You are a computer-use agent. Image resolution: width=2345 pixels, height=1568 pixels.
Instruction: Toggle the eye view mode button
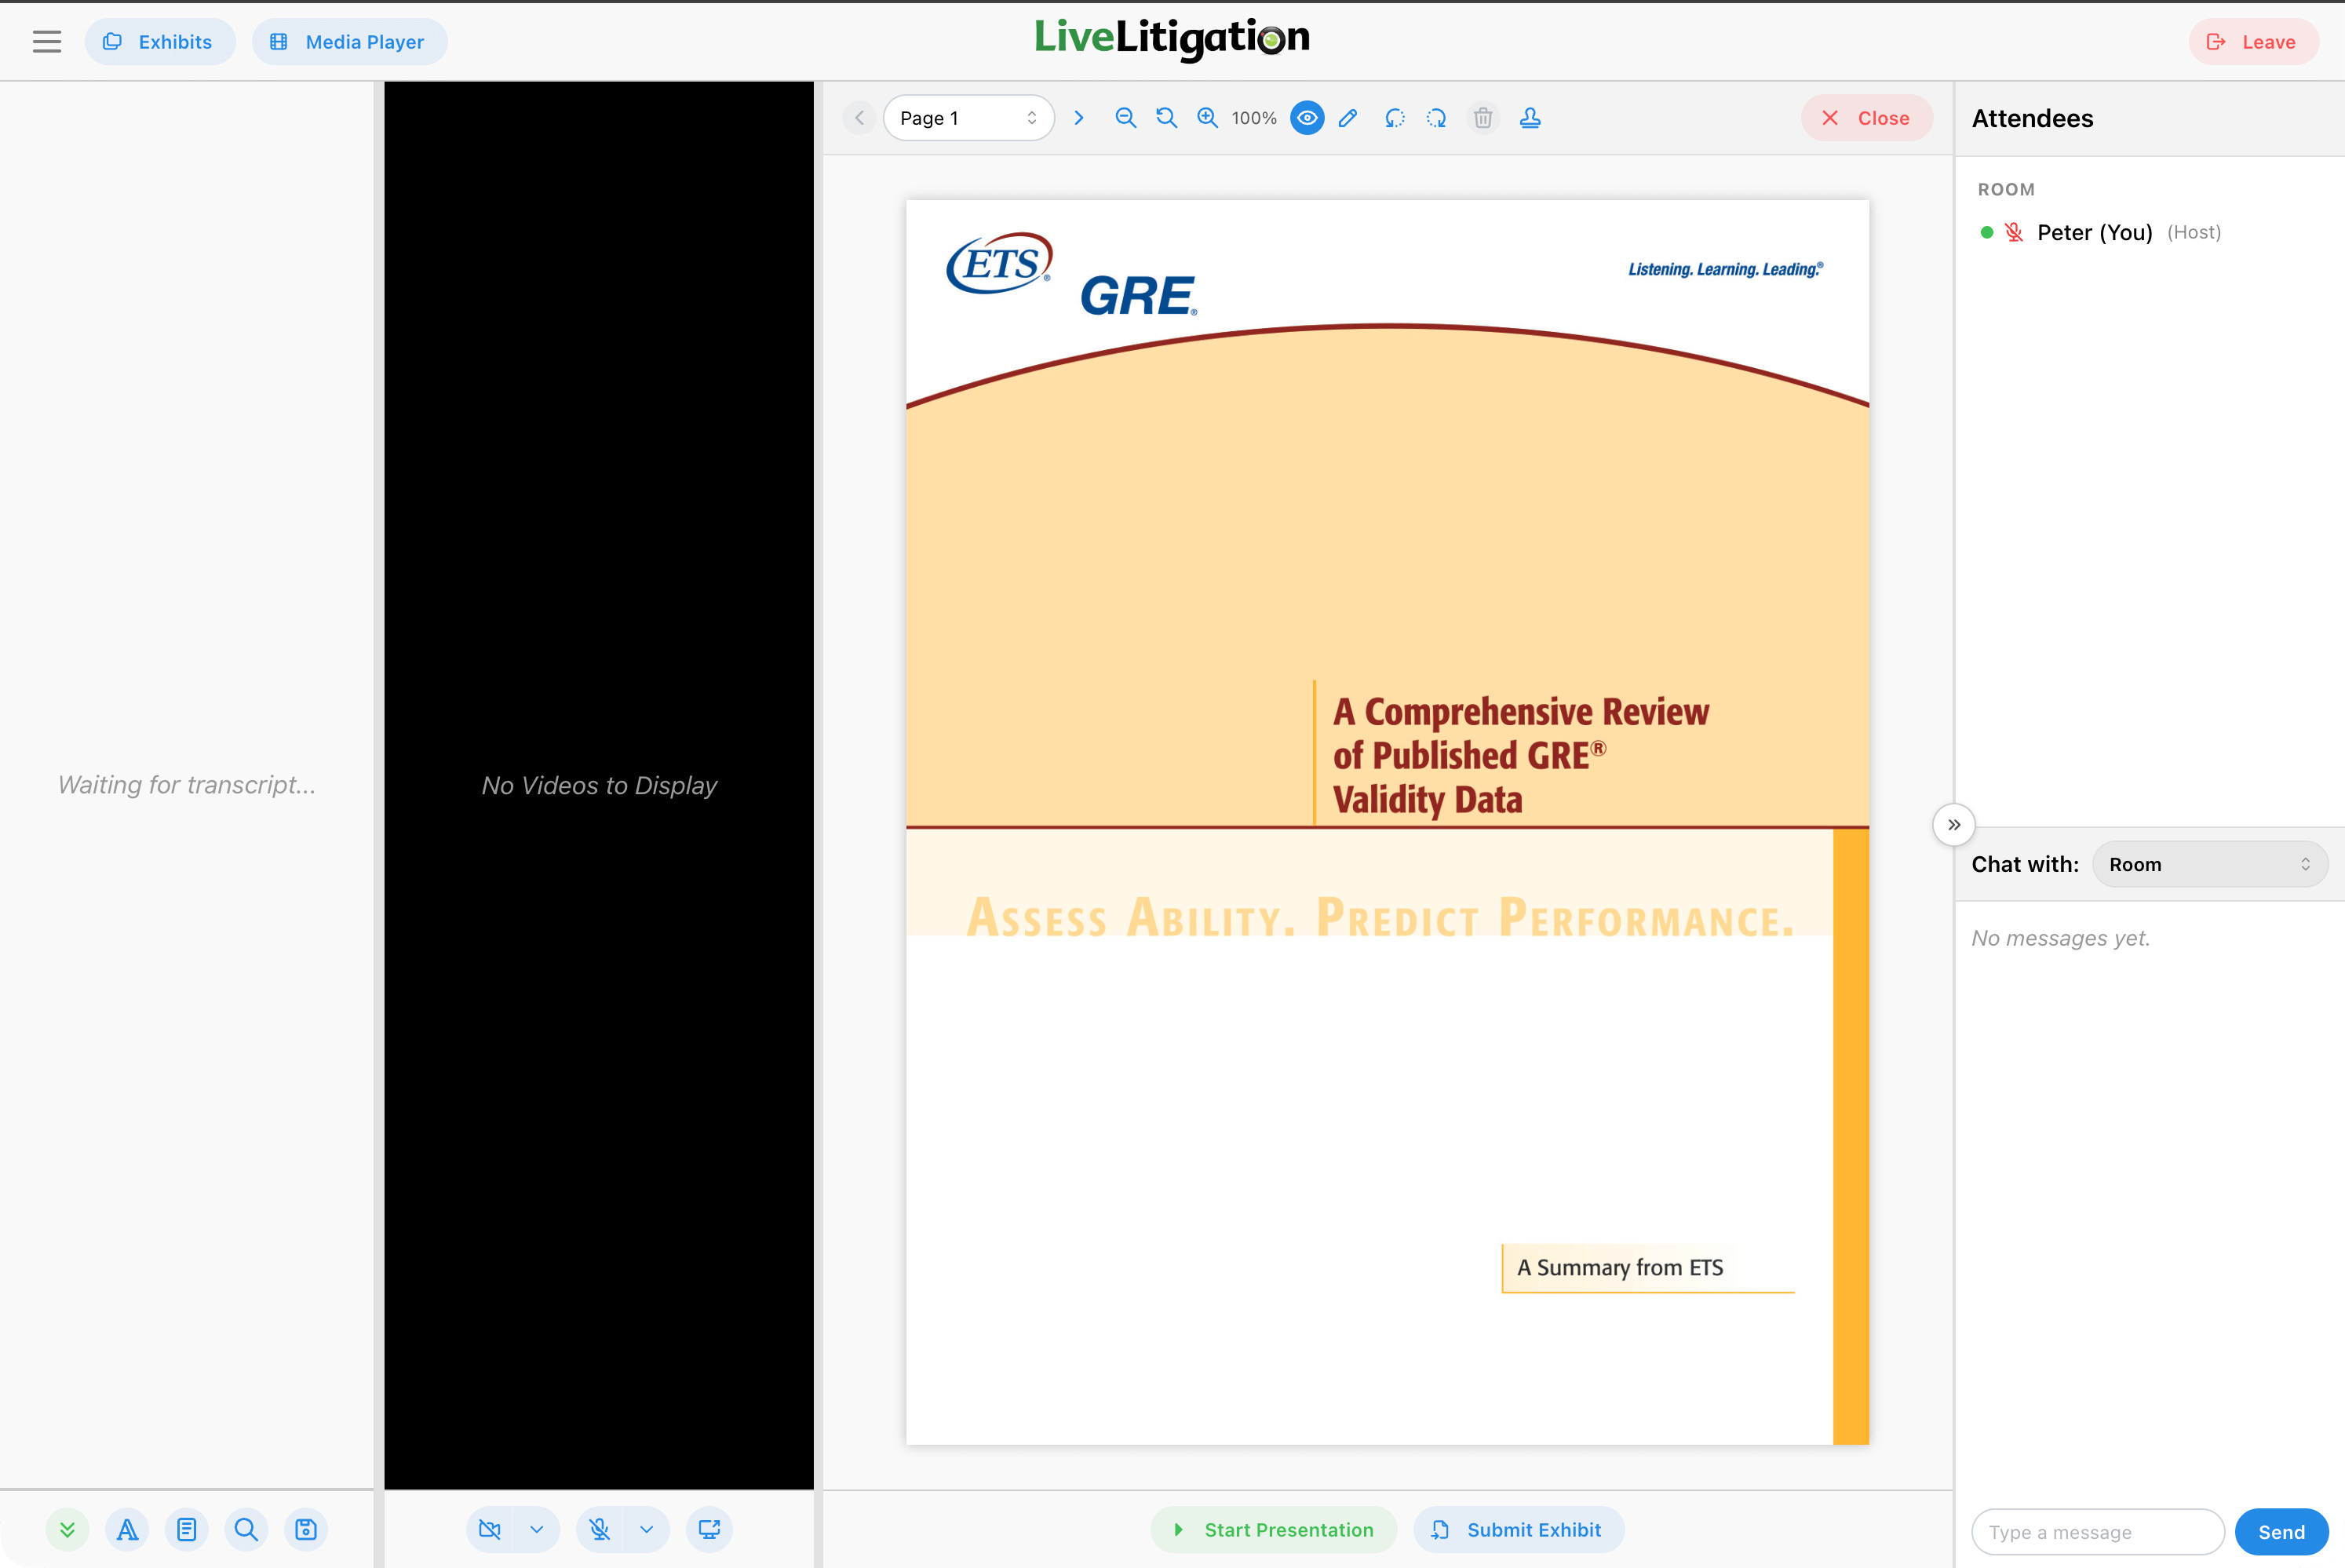pyautogui.click(x=1306, y=118)
